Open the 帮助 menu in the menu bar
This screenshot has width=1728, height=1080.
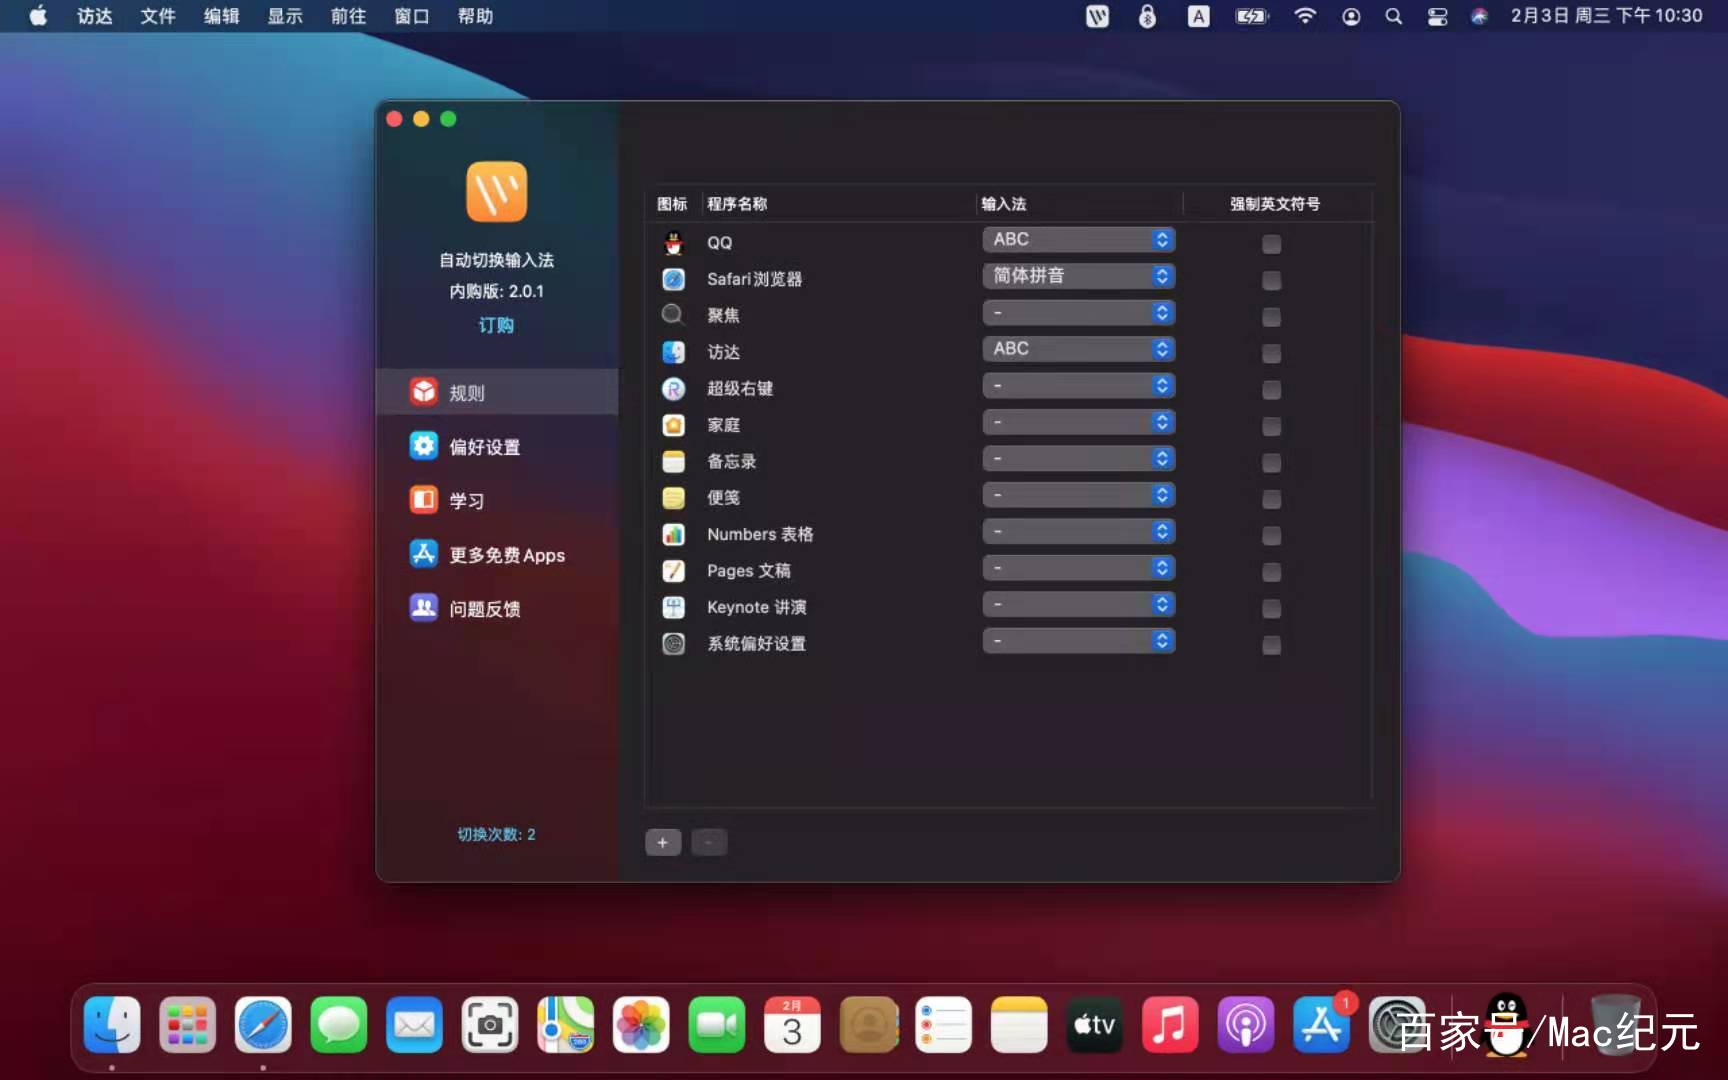475,16
